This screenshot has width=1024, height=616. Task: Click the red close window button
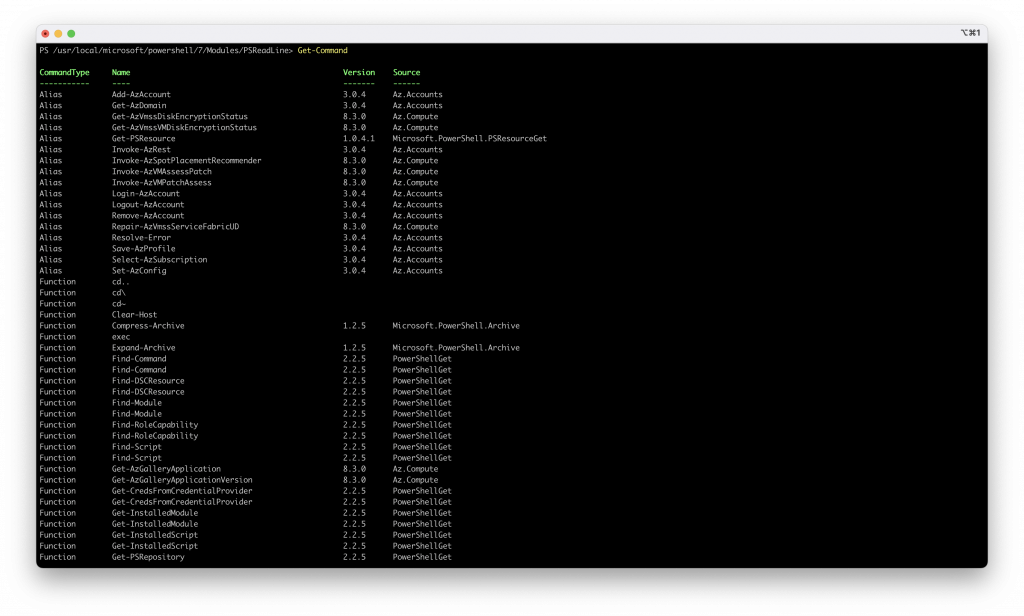[45, 33]
